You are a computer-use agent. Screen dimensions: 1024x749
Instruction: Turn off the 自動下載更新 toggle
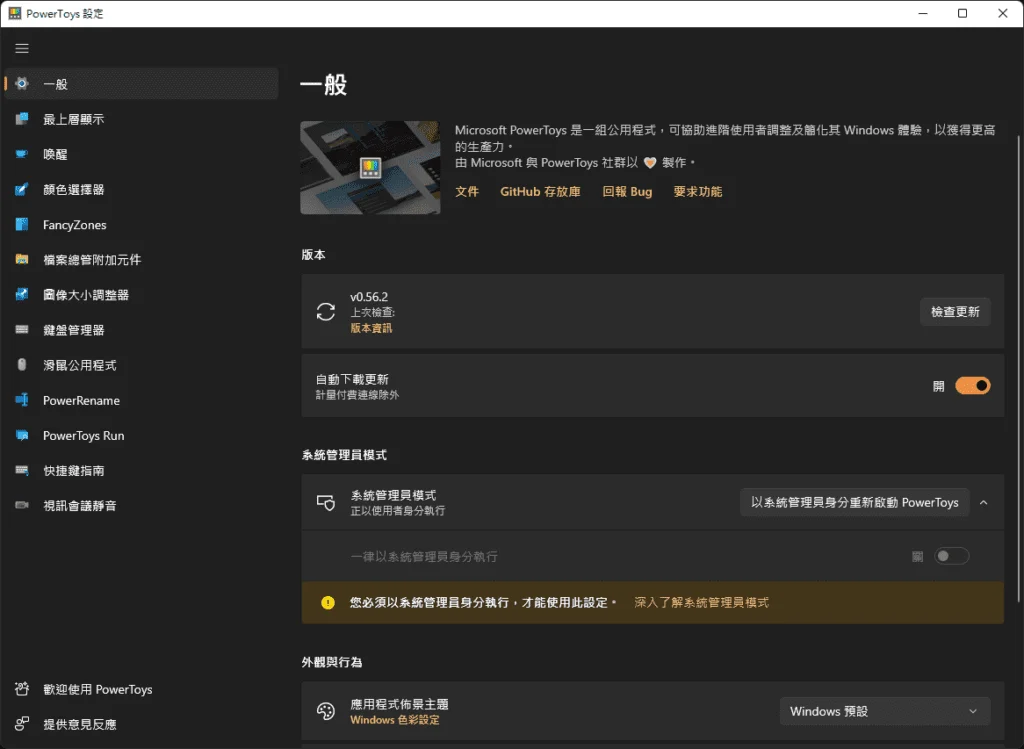coord(972,386)
